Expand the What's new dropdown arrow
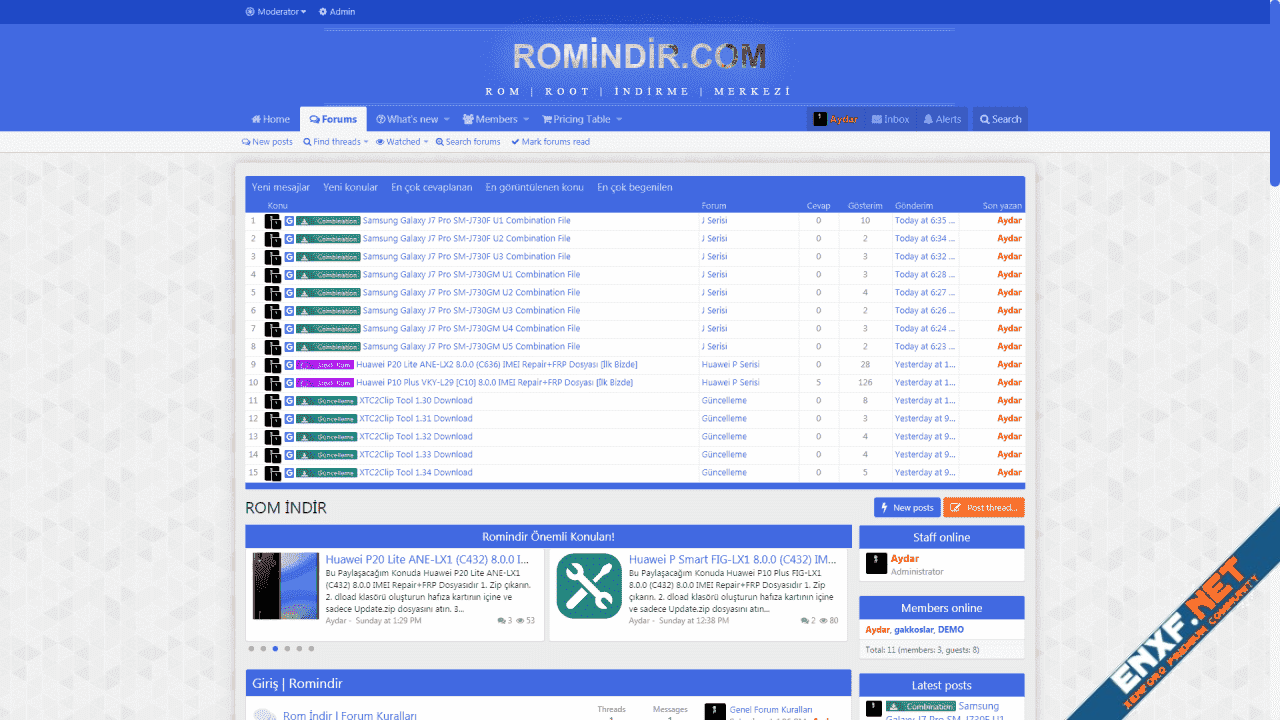Screen dimensions: 1280x720 (x=446, y=120)
